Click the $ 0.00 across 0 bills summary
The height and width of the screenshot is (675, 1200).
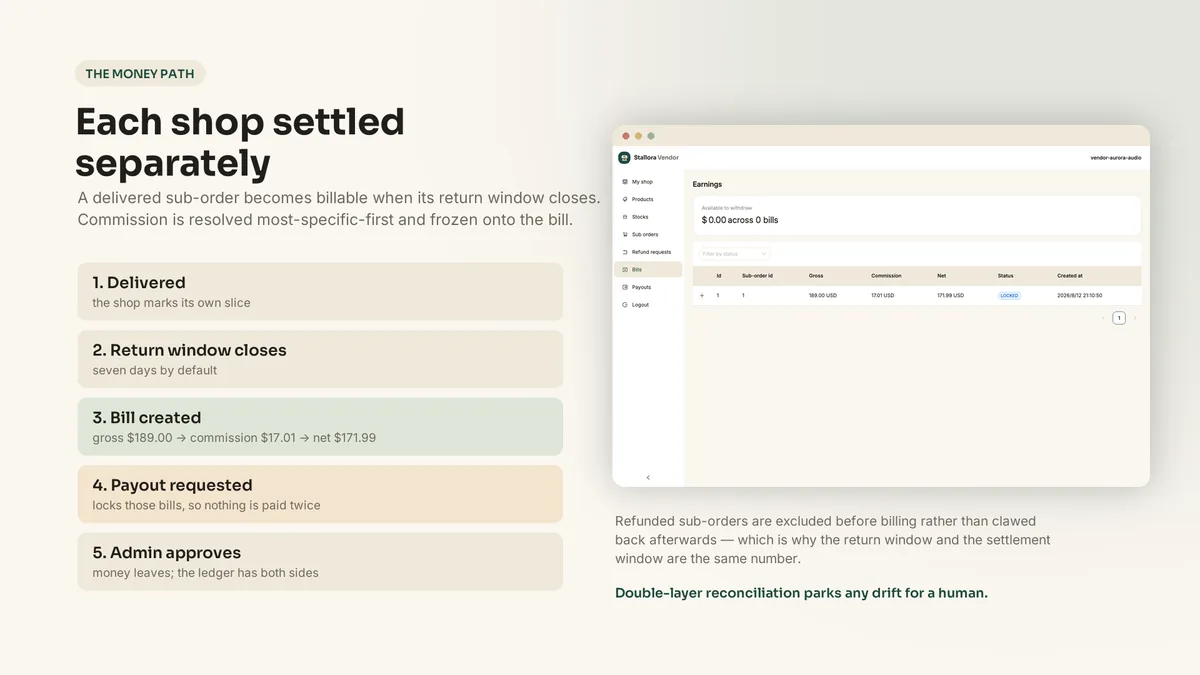[x=740, y=220]
